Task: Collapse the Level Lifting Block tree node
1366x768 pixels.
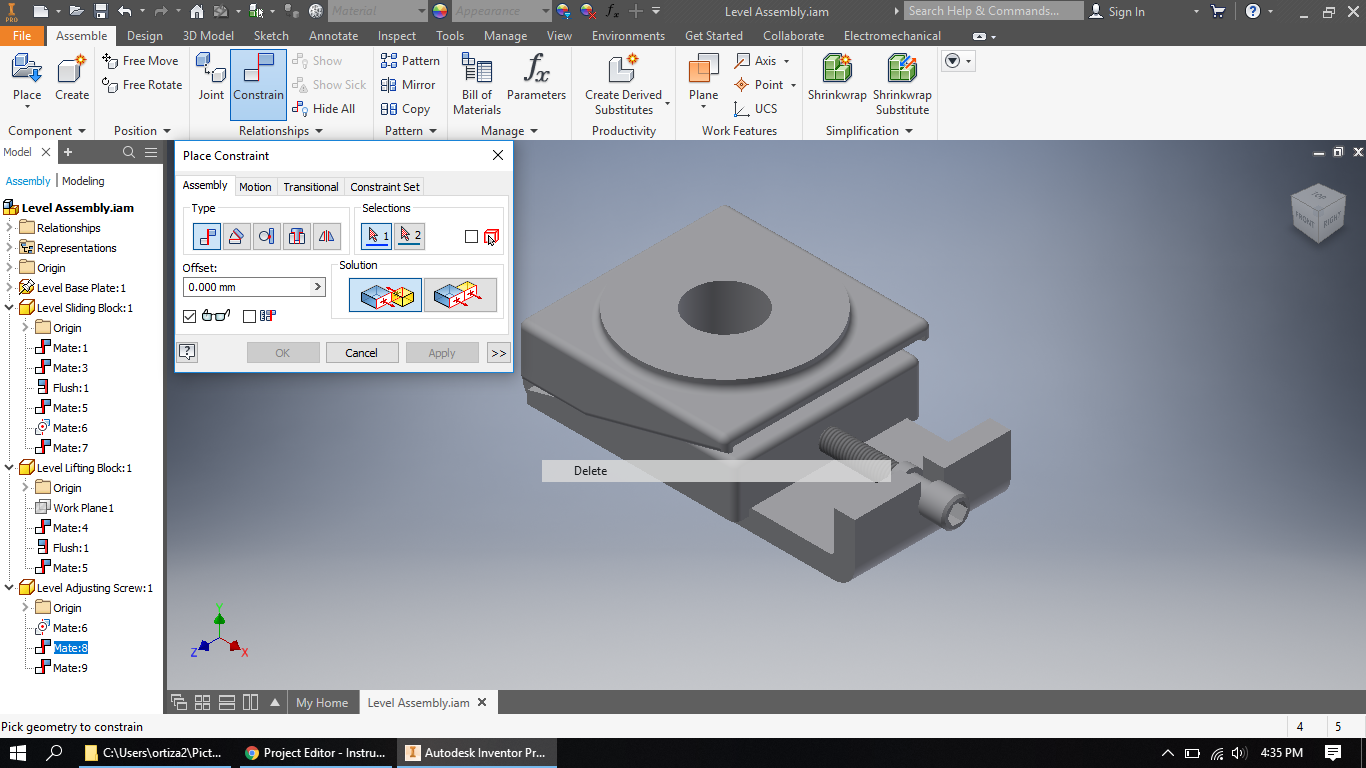Action: (x=8, y=467)
